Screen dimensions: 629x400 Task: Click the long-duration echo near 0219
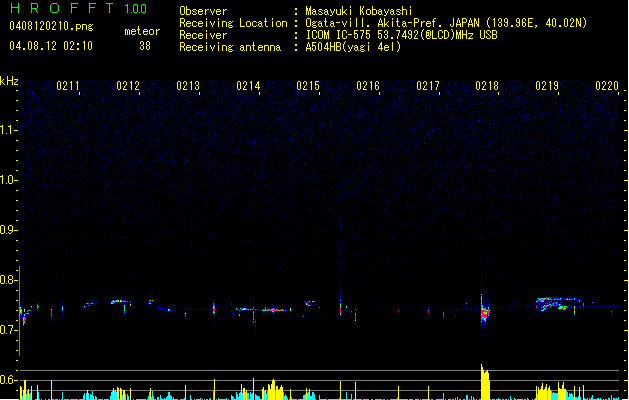(558, 304)
